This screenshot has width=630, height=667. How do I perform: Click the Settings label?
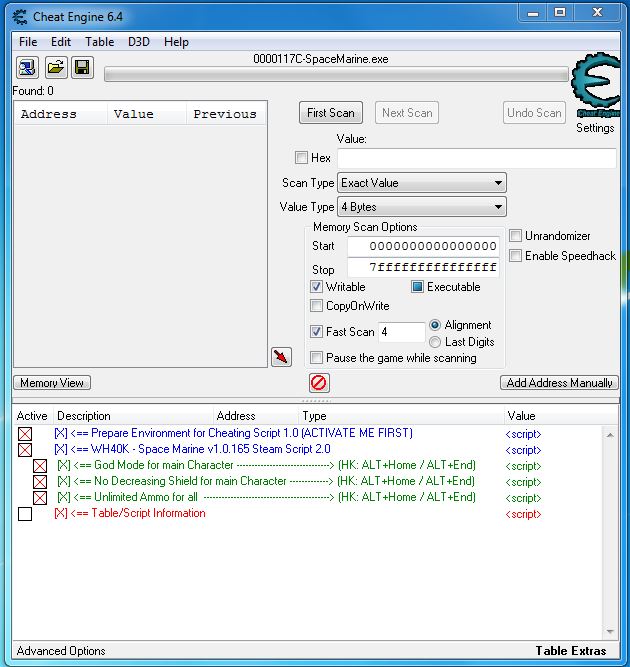click(595, 128)
